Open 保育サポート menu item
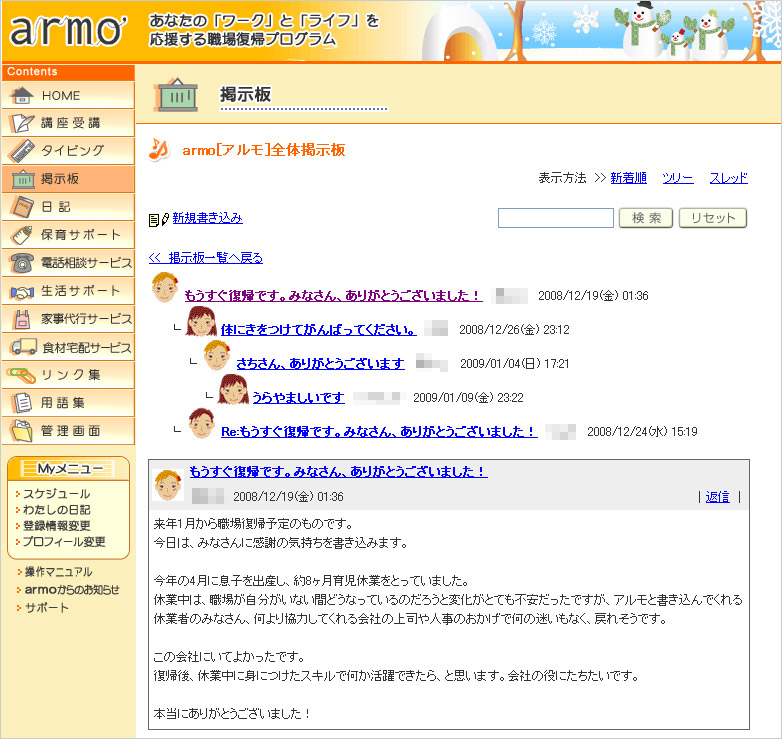Image resolution: width=782 pixels, height=739 pixels. 68,235
